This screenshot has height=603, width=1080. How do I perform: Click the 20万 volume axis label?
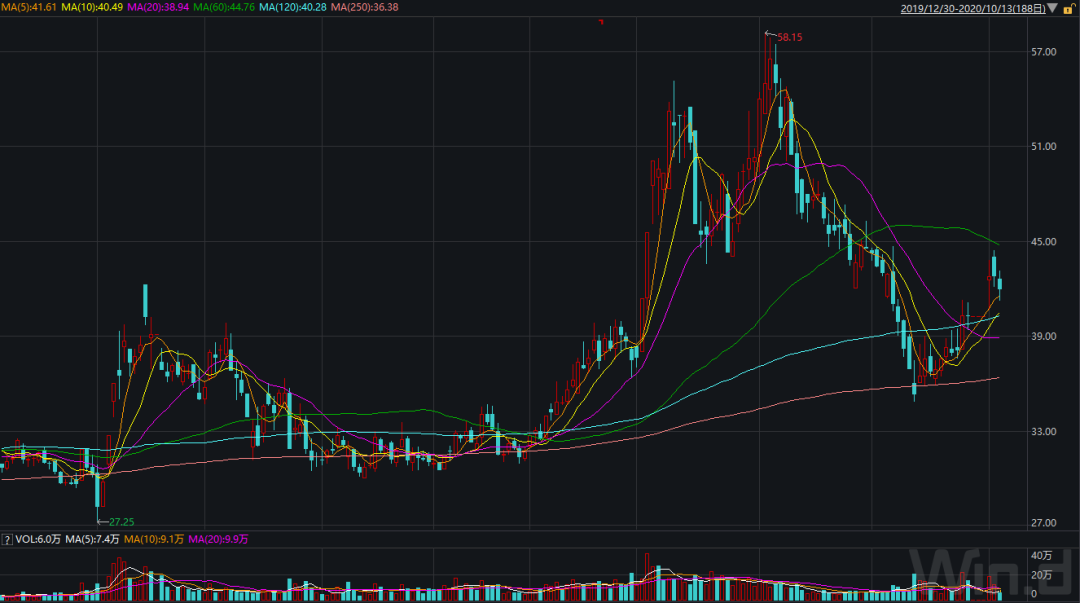pos(1041,575)
